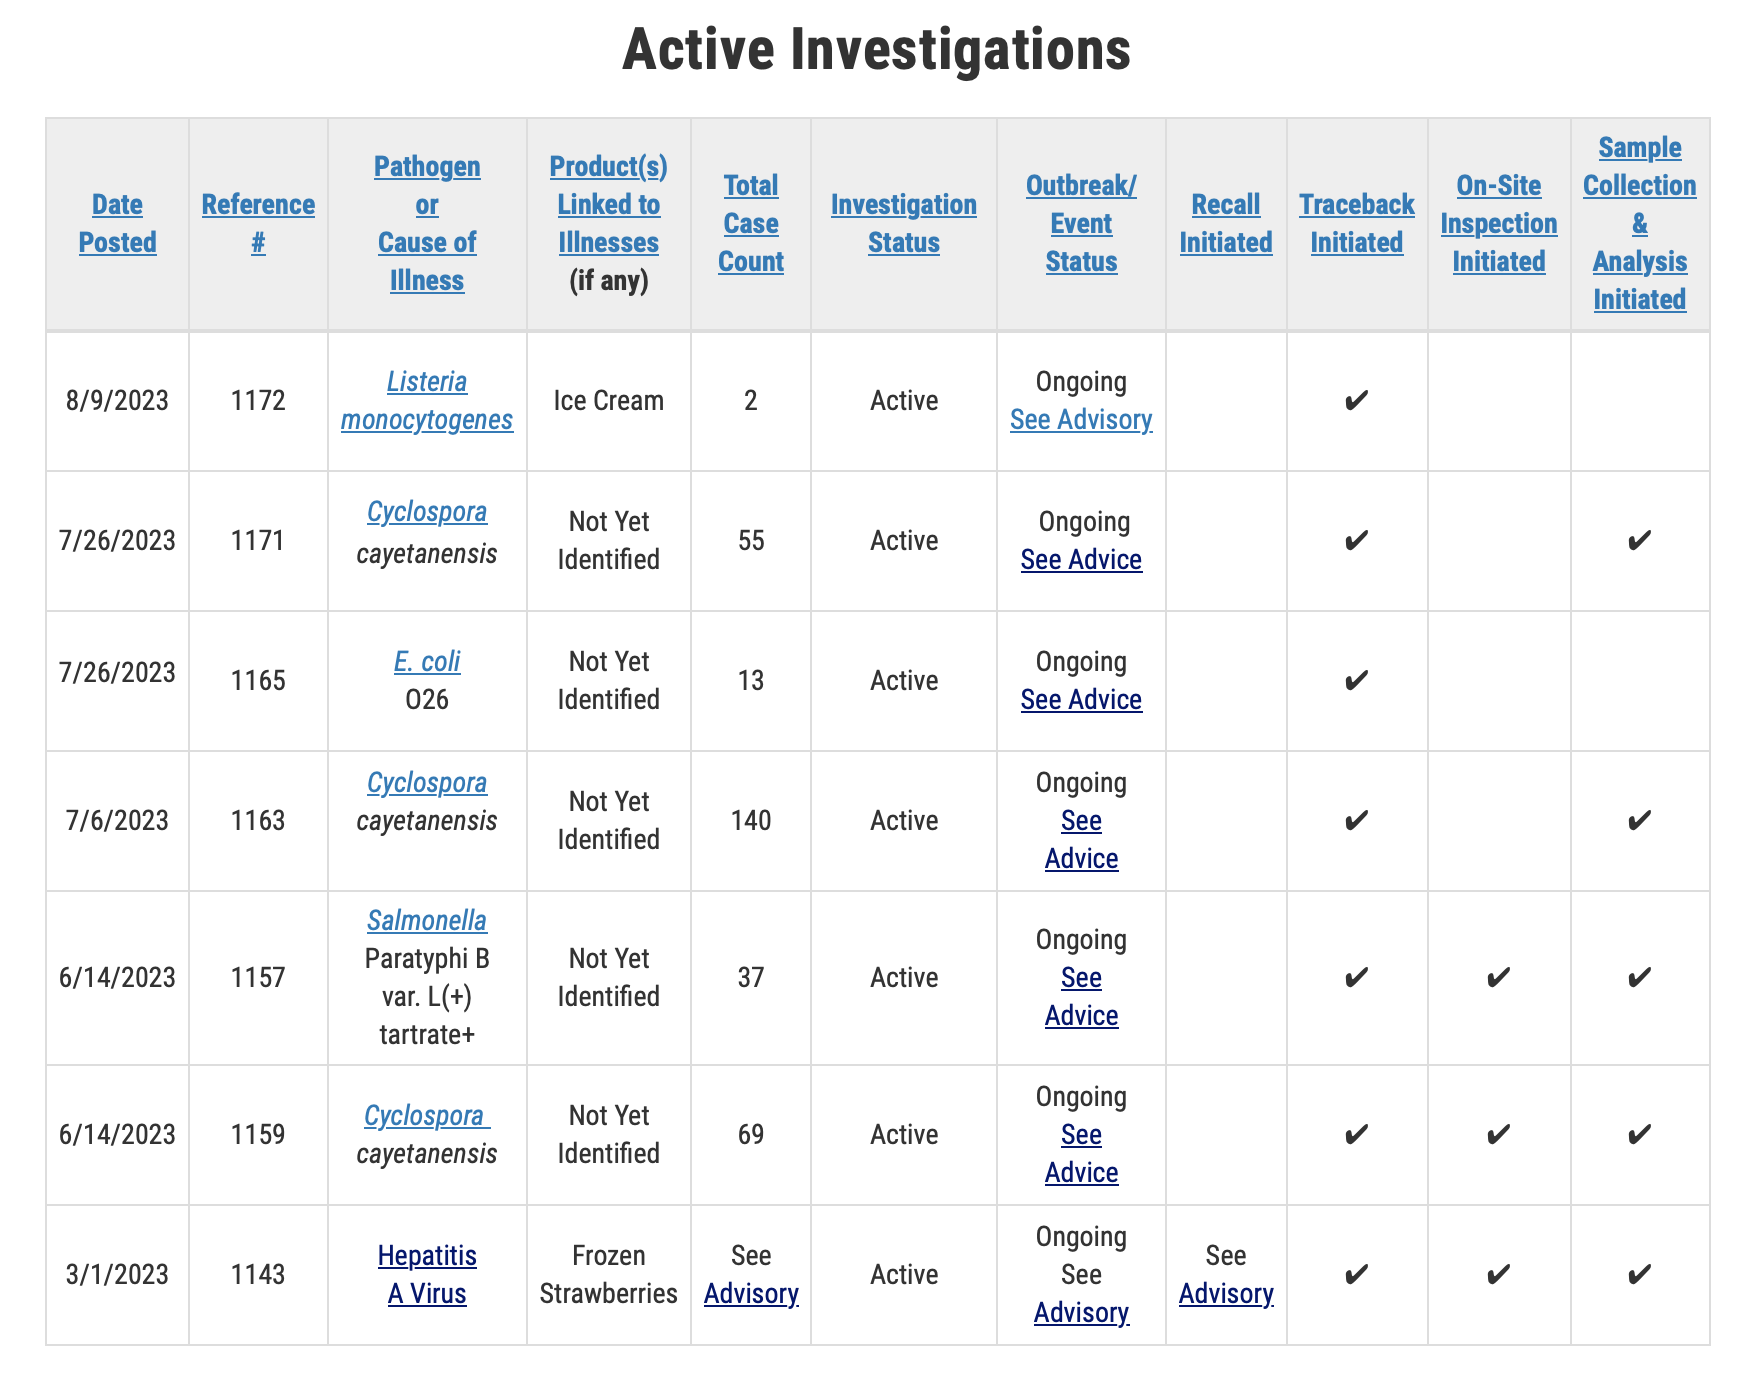Toggle Sample Collection mark for Salmonella Paratyphi row
Viewport: 1754px width, 1394px height.
coord(1640,977)
